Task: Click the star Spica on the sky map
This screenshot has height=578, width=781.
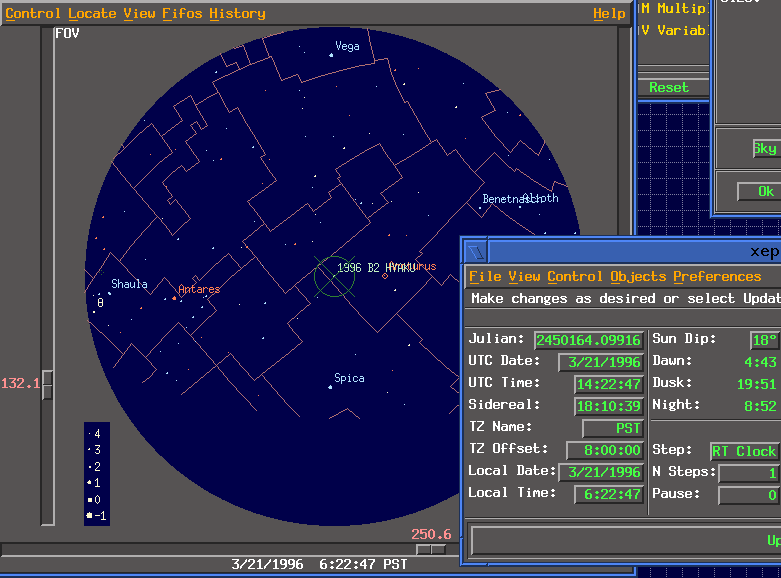Action: tap(330, 387)
